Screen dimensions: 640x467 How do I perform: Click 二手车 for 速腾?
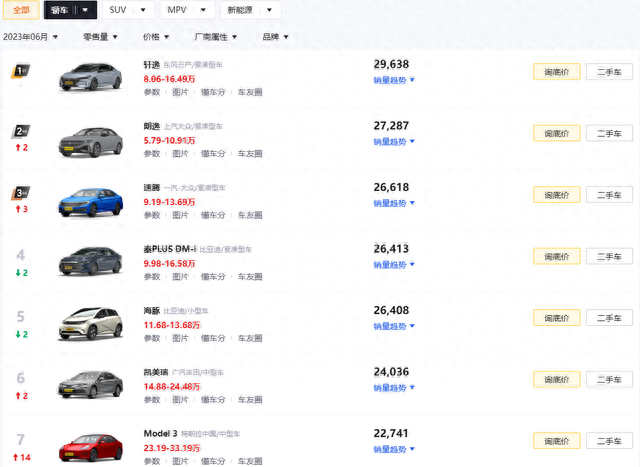click(609, 195)
